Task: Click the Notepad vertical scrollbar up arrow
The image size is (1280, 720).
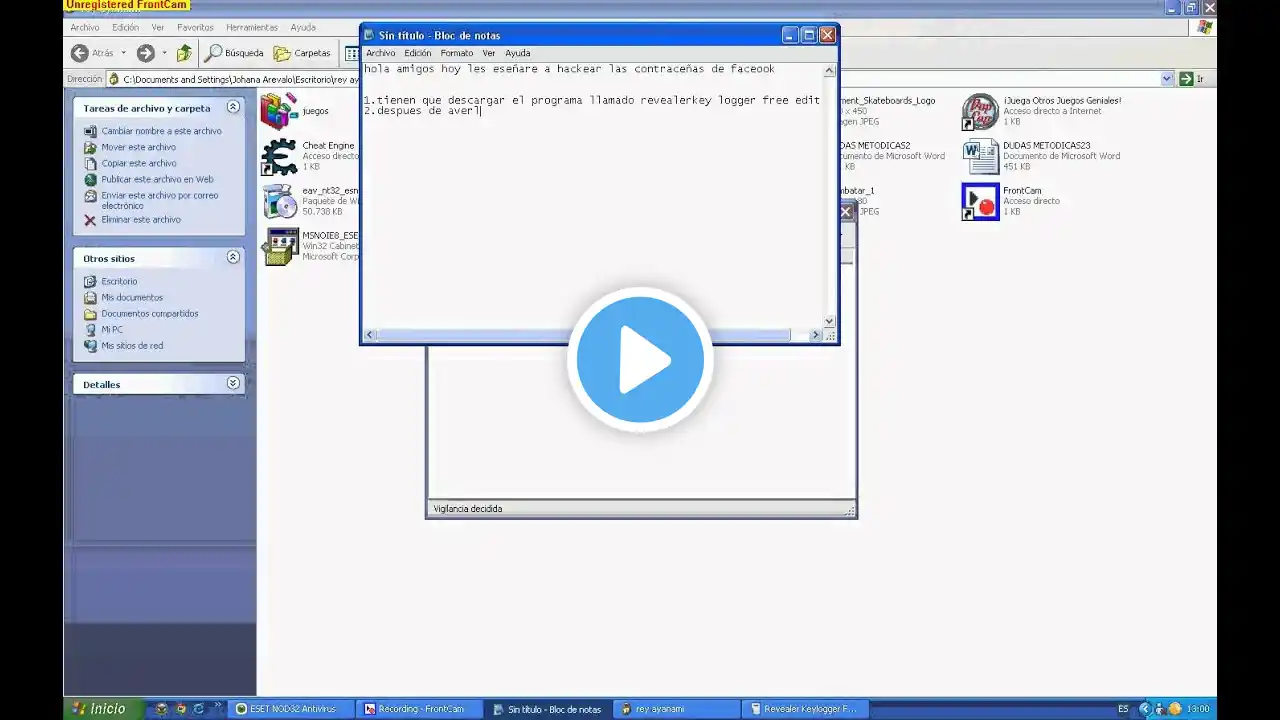Action: click(829, 71)
